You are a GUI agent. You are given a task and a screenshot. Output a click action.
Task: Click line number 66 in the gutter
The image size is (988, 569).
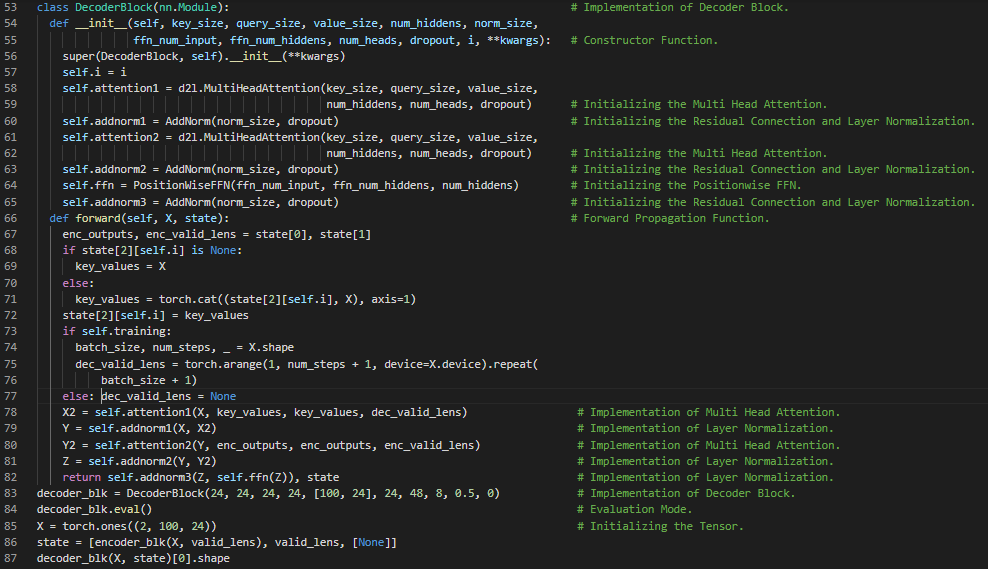click(x=14, y=218)
